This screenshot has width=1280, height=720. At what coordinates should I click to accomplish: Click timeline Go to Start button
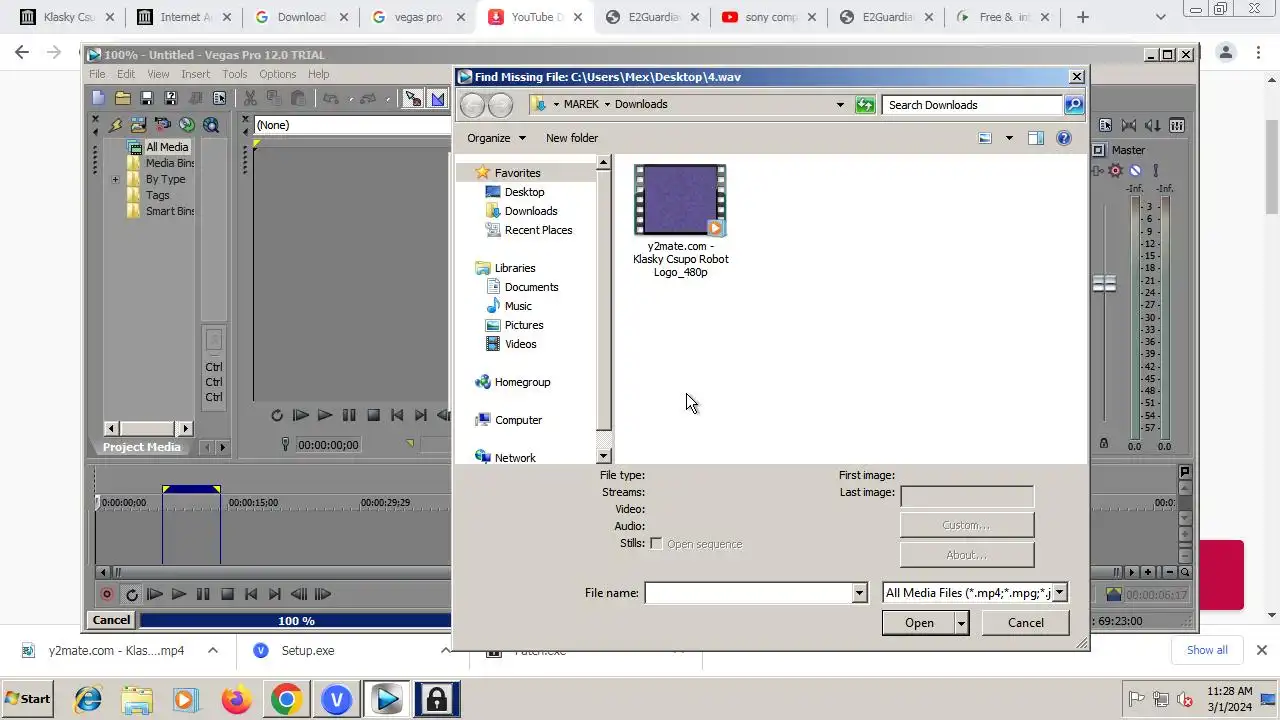click(x=251, y=594)
